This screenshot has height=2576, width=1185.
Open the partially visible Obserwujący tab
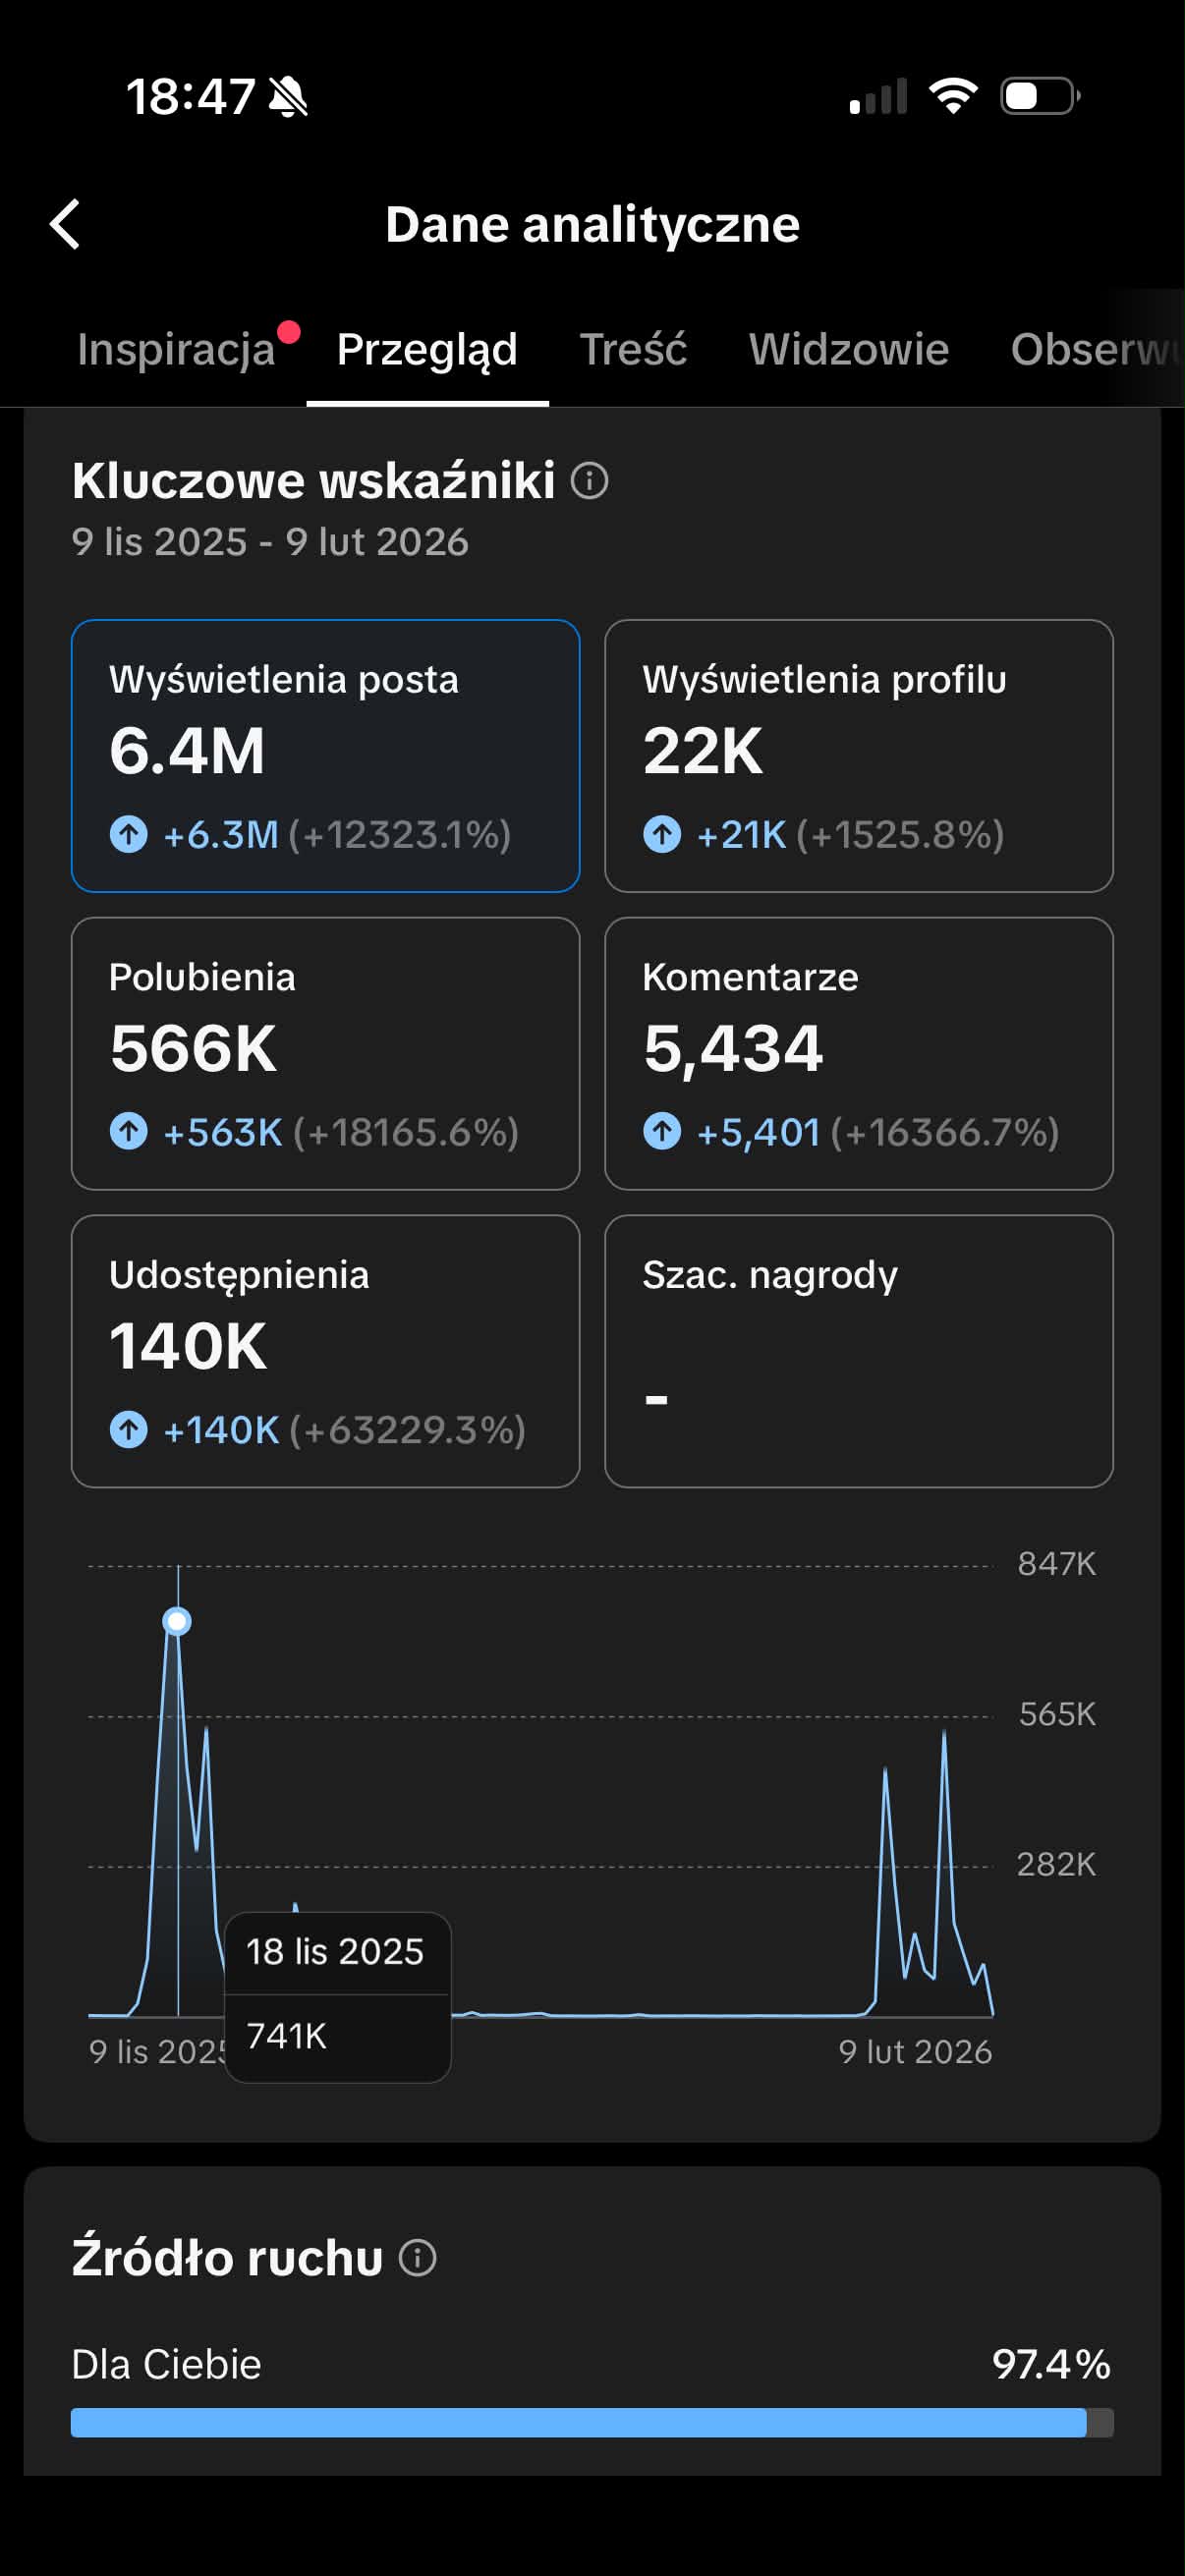(x=1097, y=350)
